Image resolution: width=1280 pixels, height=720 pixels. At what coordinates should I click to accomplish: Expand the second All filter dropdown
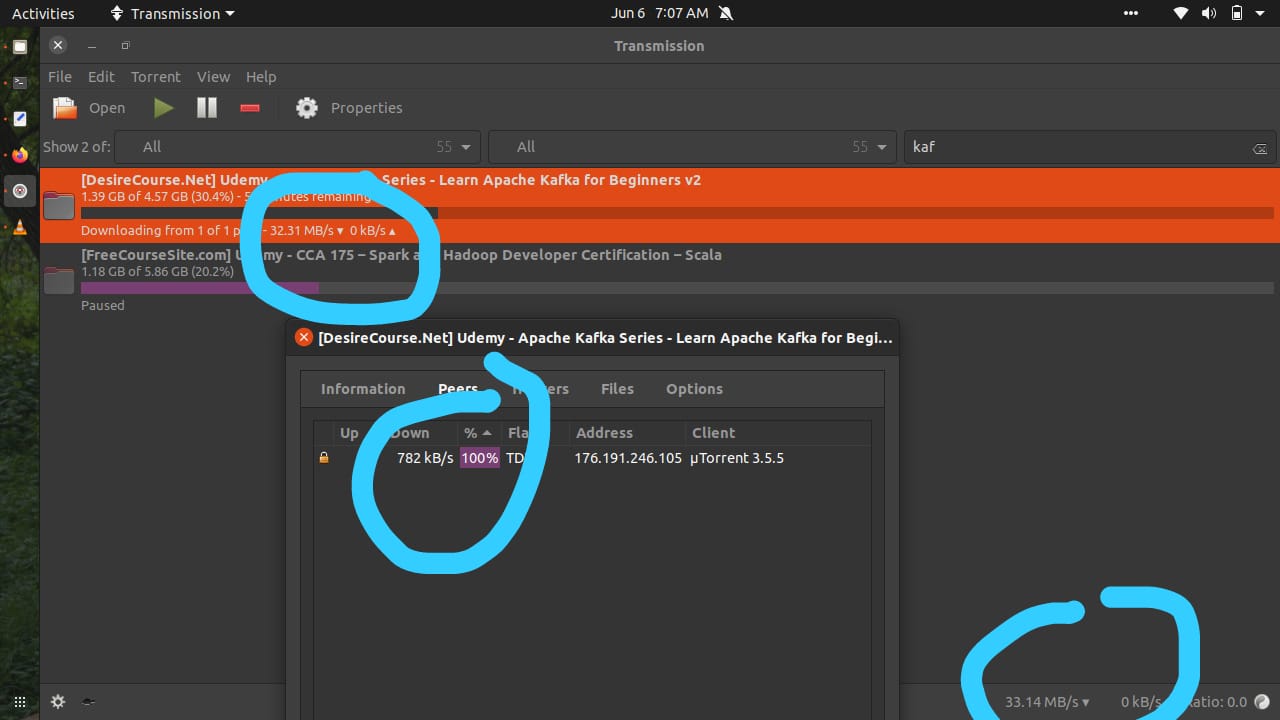click(692, 146)
